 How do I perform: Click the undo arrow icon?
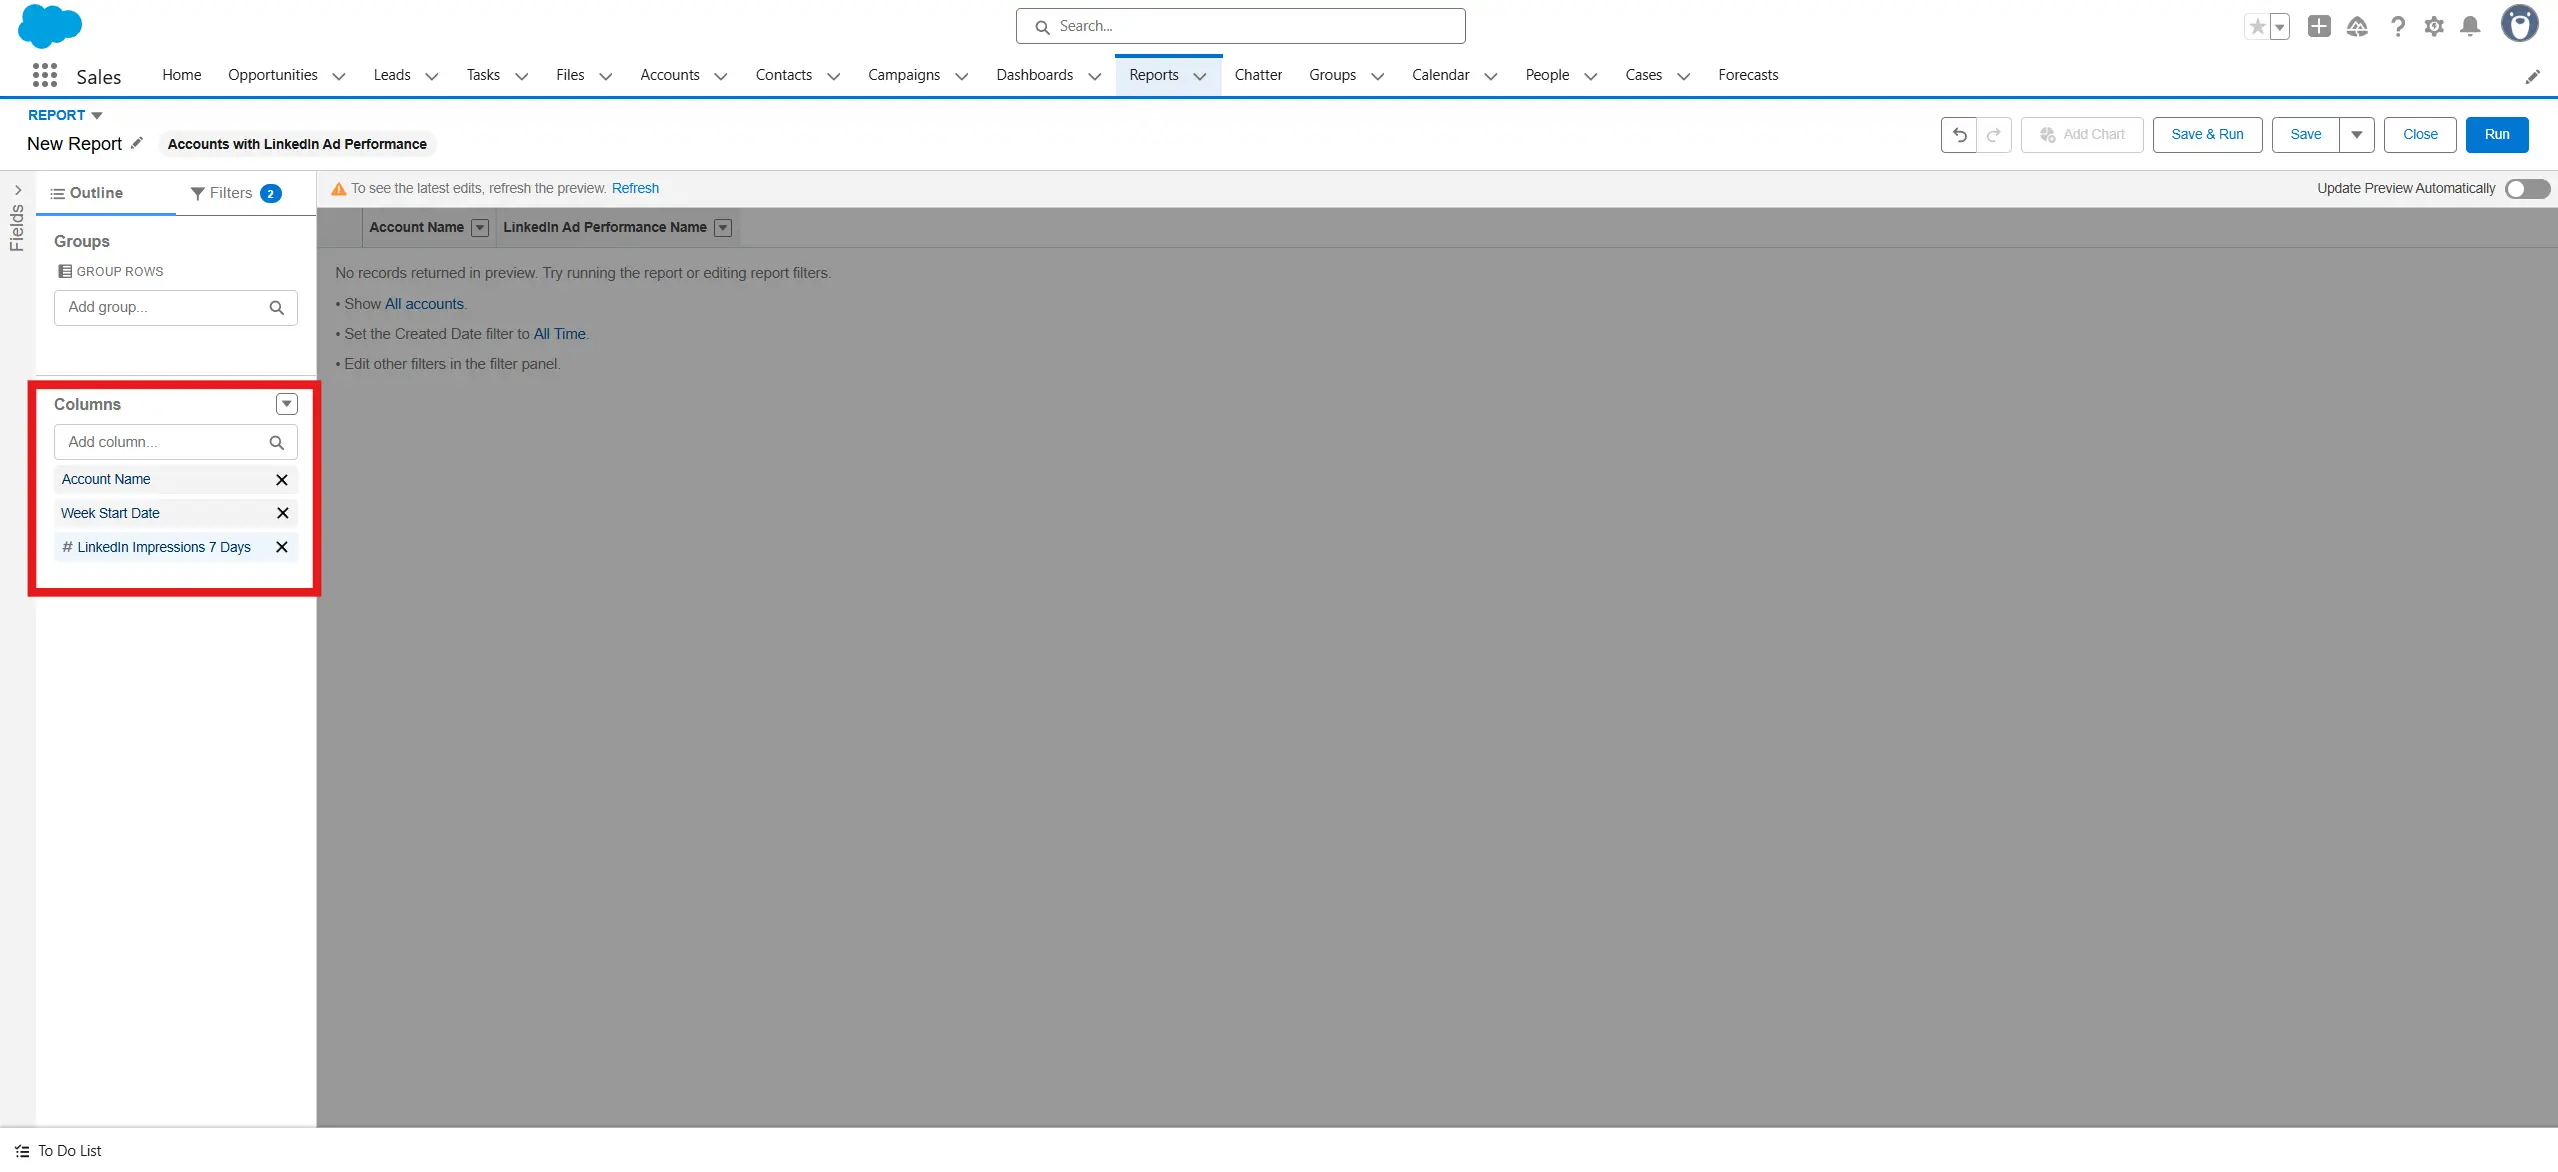[x=1959, y=135]
